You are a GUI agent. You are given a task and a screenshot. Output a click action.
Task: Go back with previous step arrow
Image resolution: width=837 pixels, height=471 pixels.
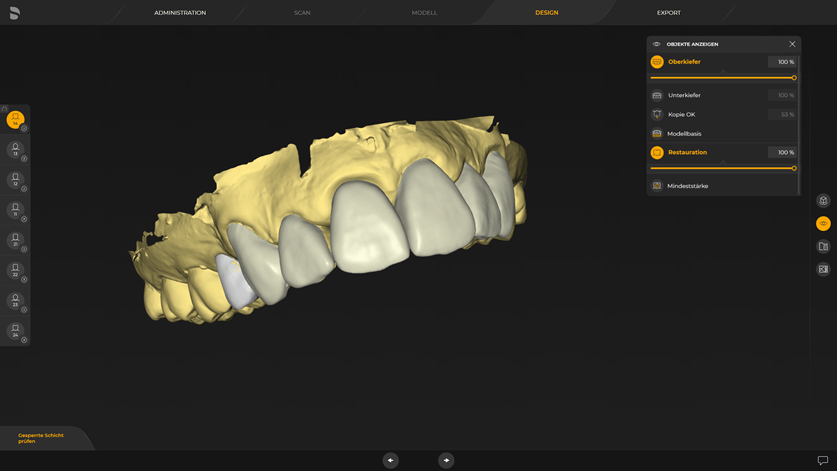pos(391,460)
